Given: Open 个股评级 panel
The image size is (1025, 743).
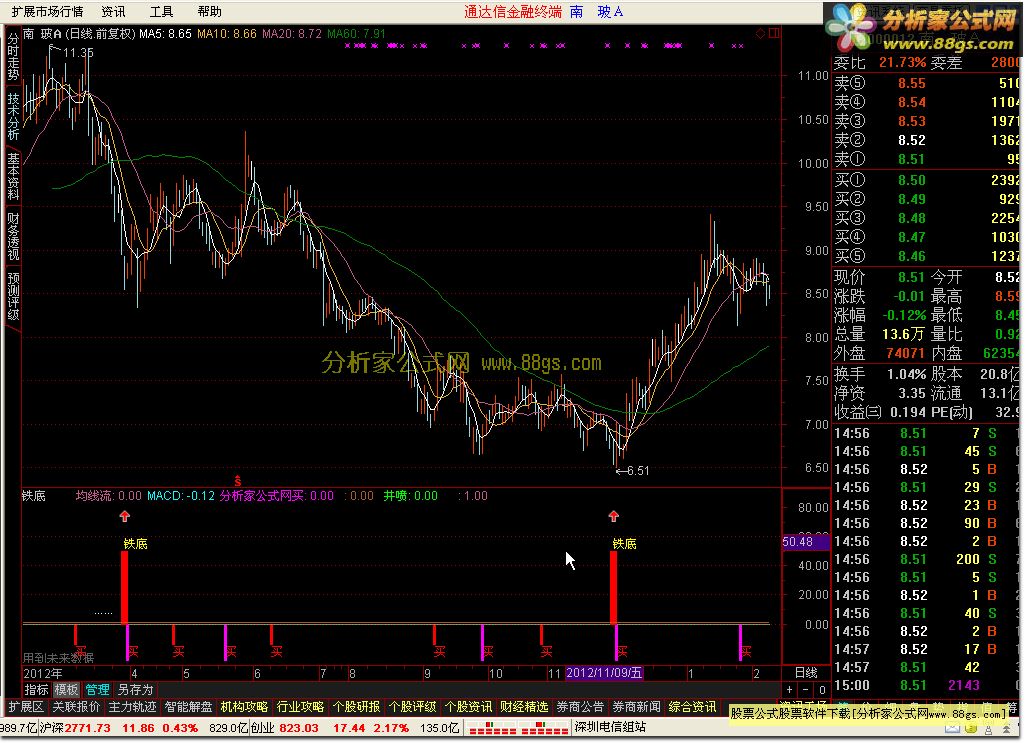Looking at the screenshot, I should [x=412, y=707].
